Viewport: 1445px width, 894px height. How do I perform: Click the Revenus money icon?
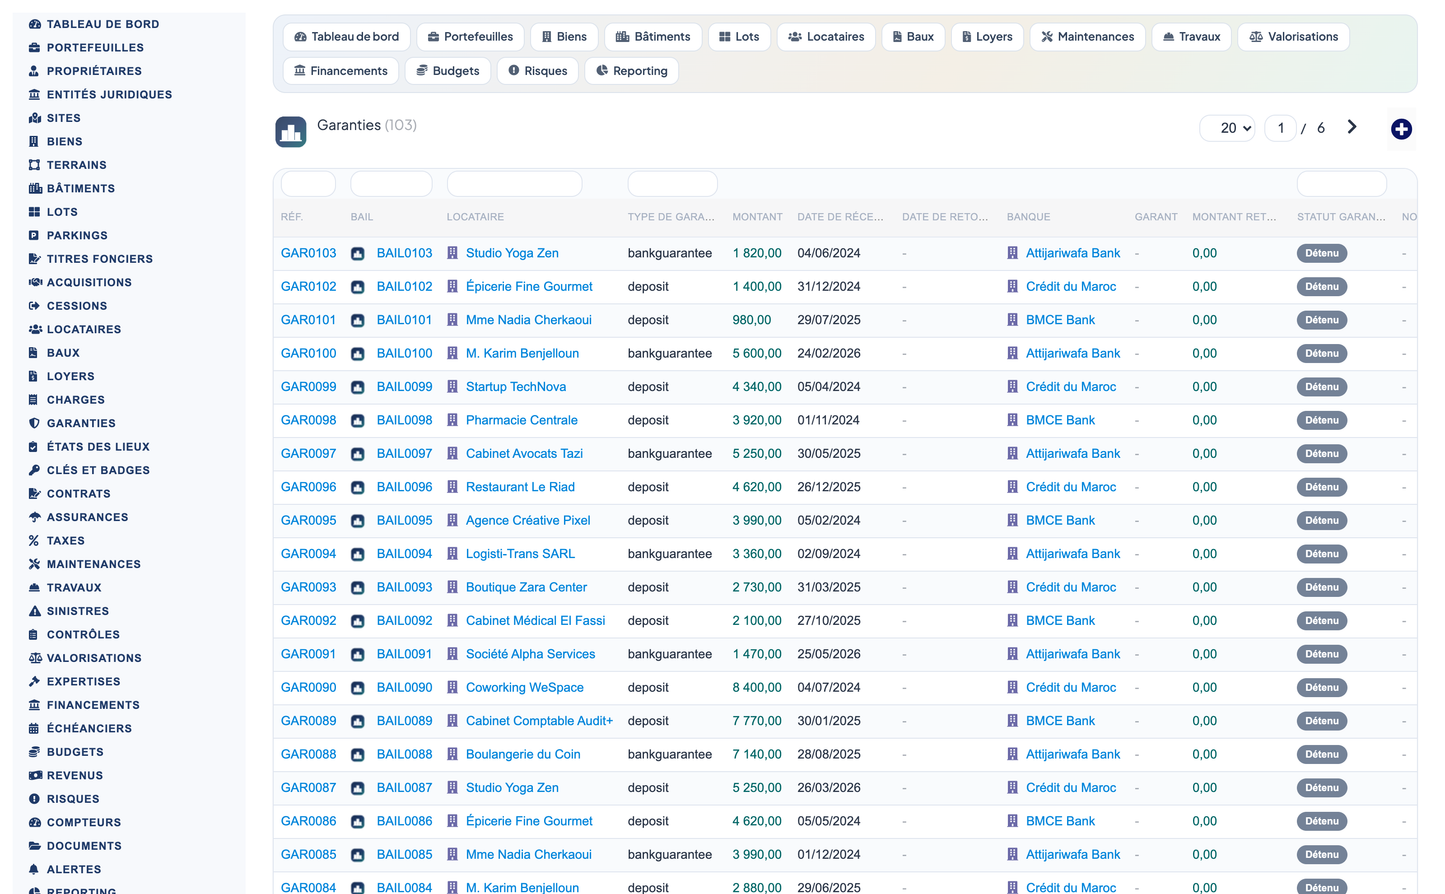pos(35,776)
